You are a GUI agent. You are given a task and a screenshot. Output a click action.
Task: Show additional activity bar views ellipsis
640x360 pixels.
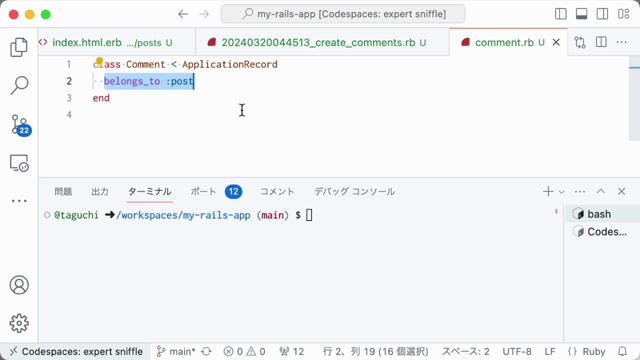[19, 201]
